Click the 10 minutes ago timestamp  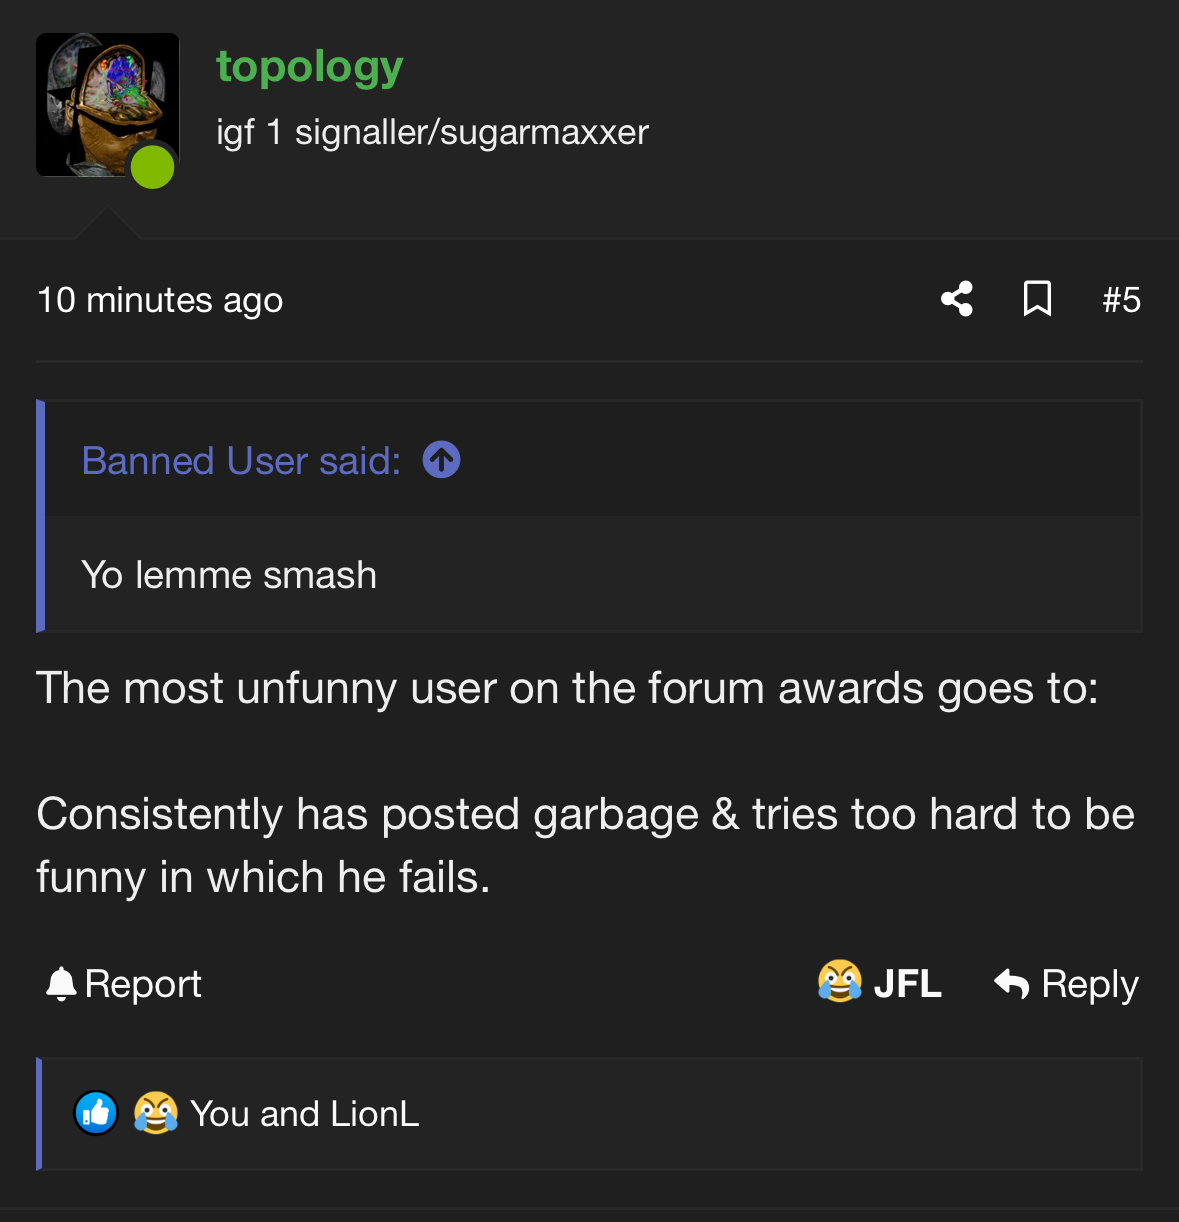pos(160,300)
